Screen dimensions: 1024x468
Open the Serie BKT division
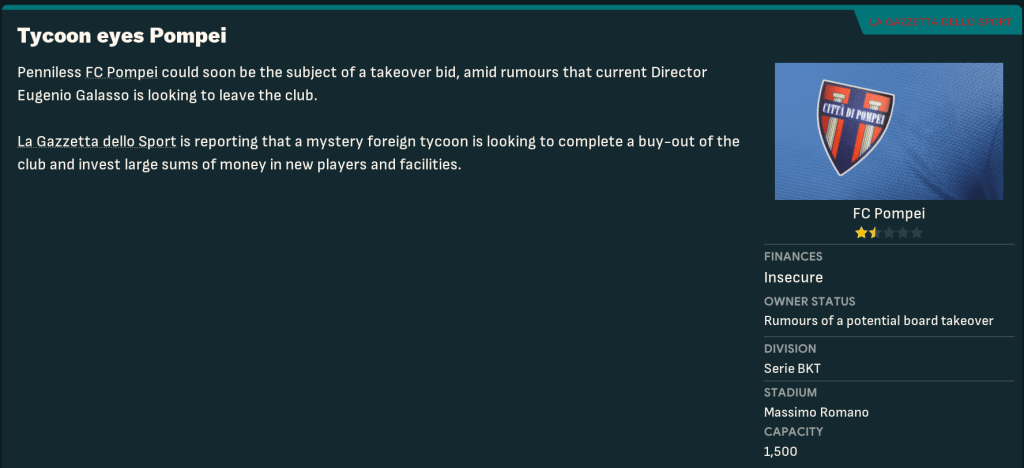pyautogui.click(x=792, y=368)
